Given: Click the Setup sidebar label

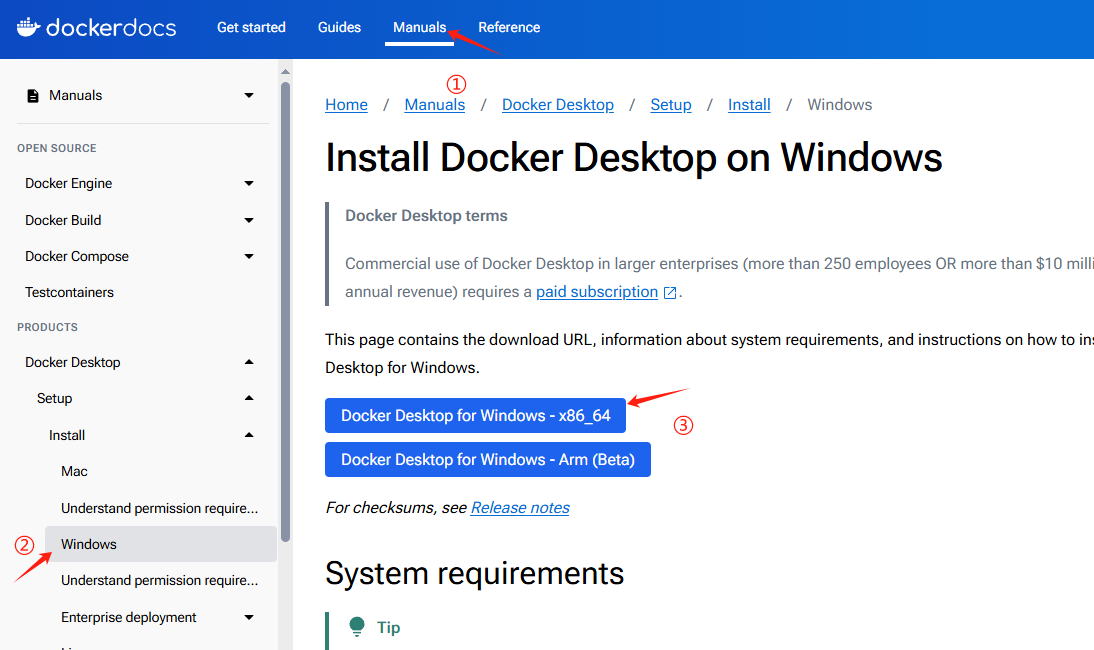Looking at the screenshot, I should click(x=54, y=398).
